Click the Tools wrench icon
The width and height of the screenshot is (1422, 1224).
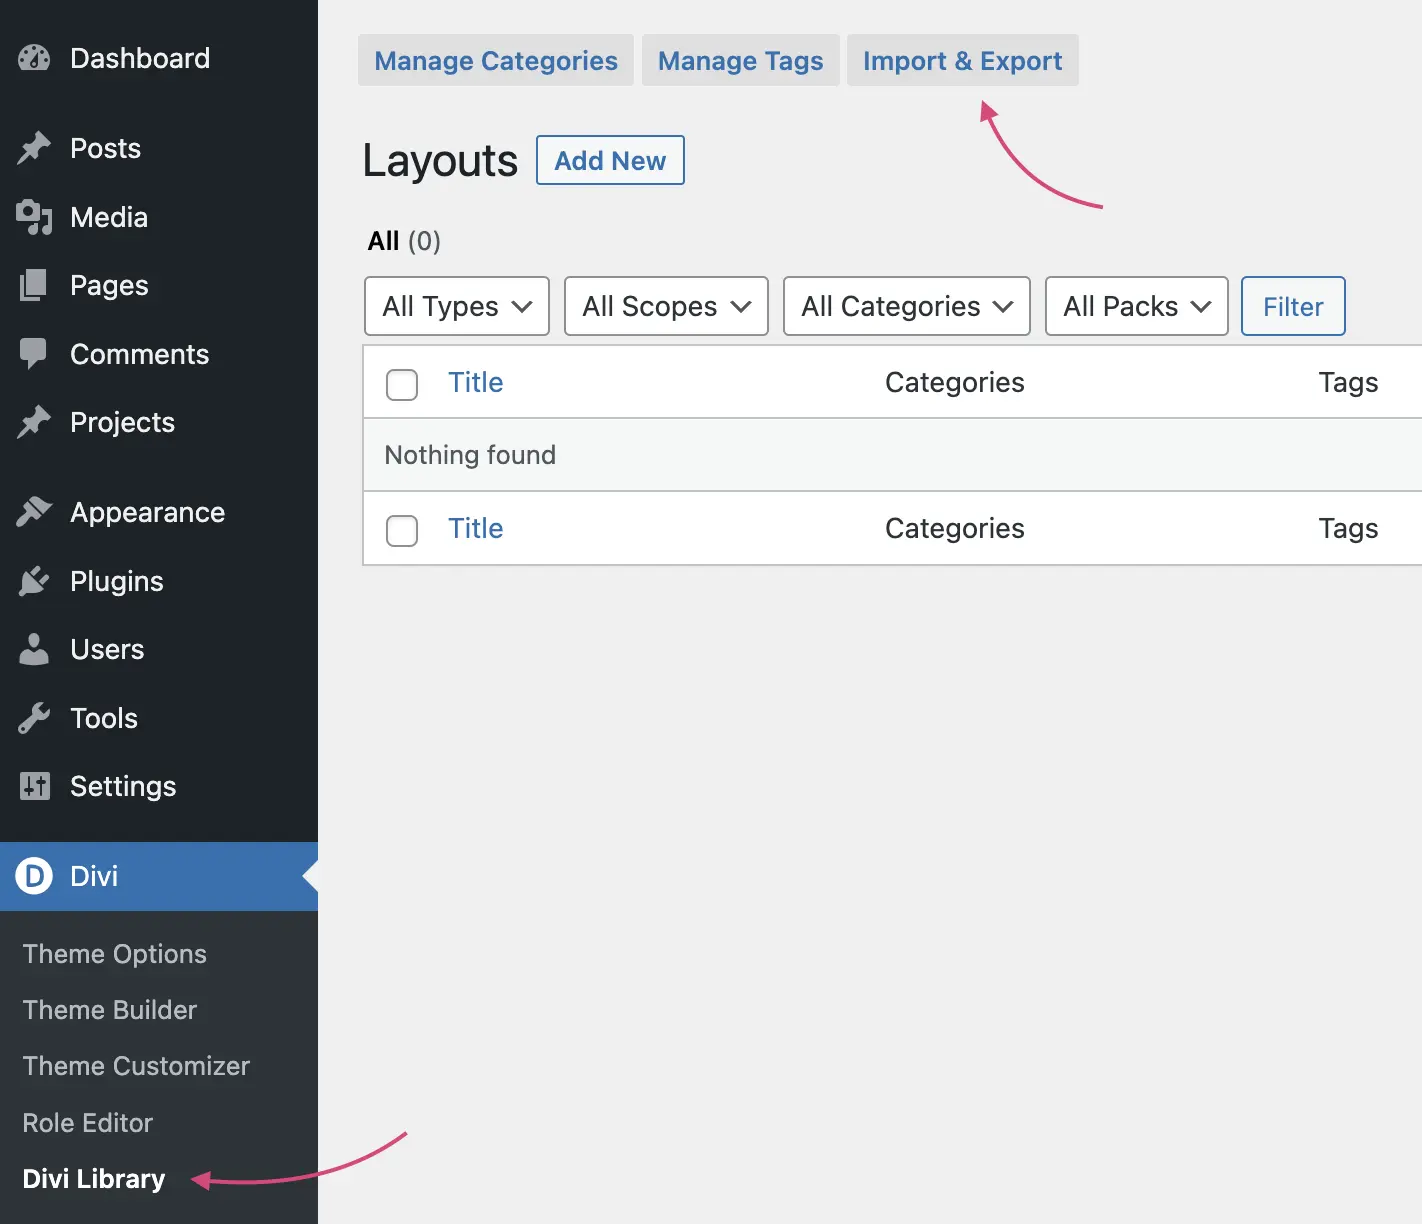tap(34, 718)
